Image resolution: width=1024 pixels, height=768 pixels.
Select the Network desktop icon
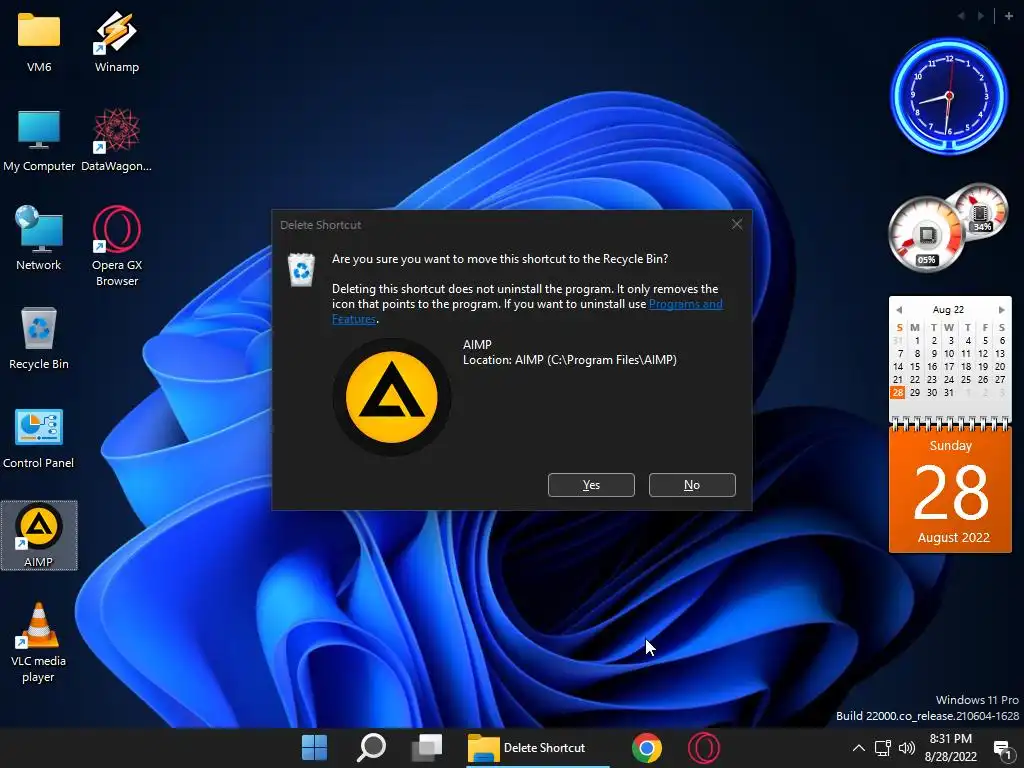click(x=39, y=238)
